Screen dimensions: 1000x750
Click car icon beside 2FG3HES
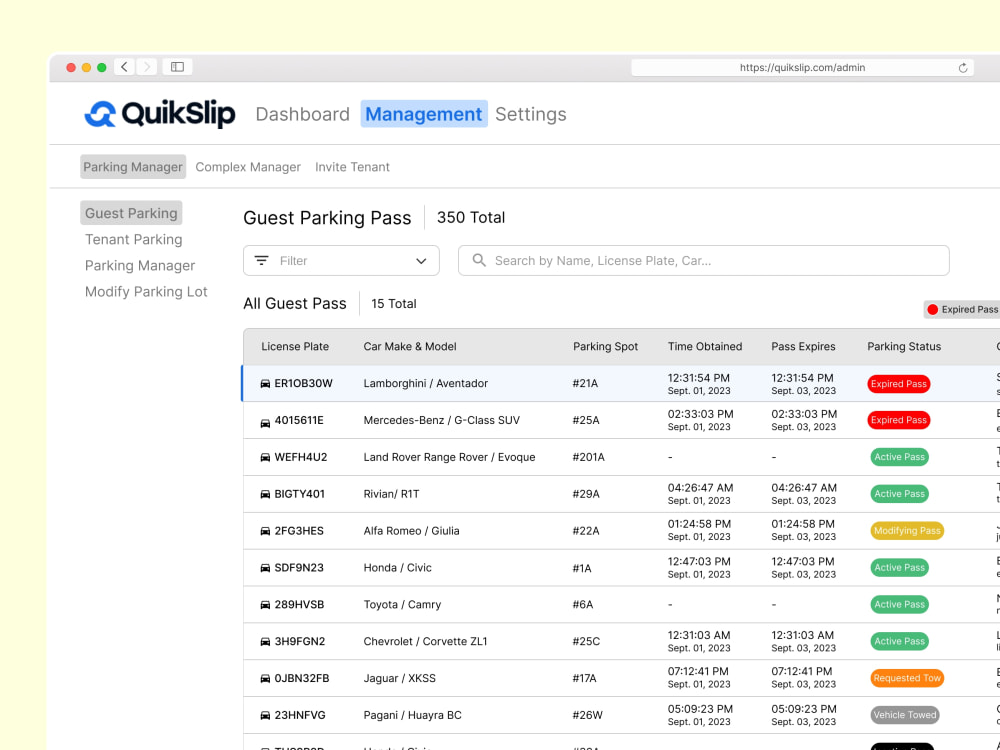[265, 531]
